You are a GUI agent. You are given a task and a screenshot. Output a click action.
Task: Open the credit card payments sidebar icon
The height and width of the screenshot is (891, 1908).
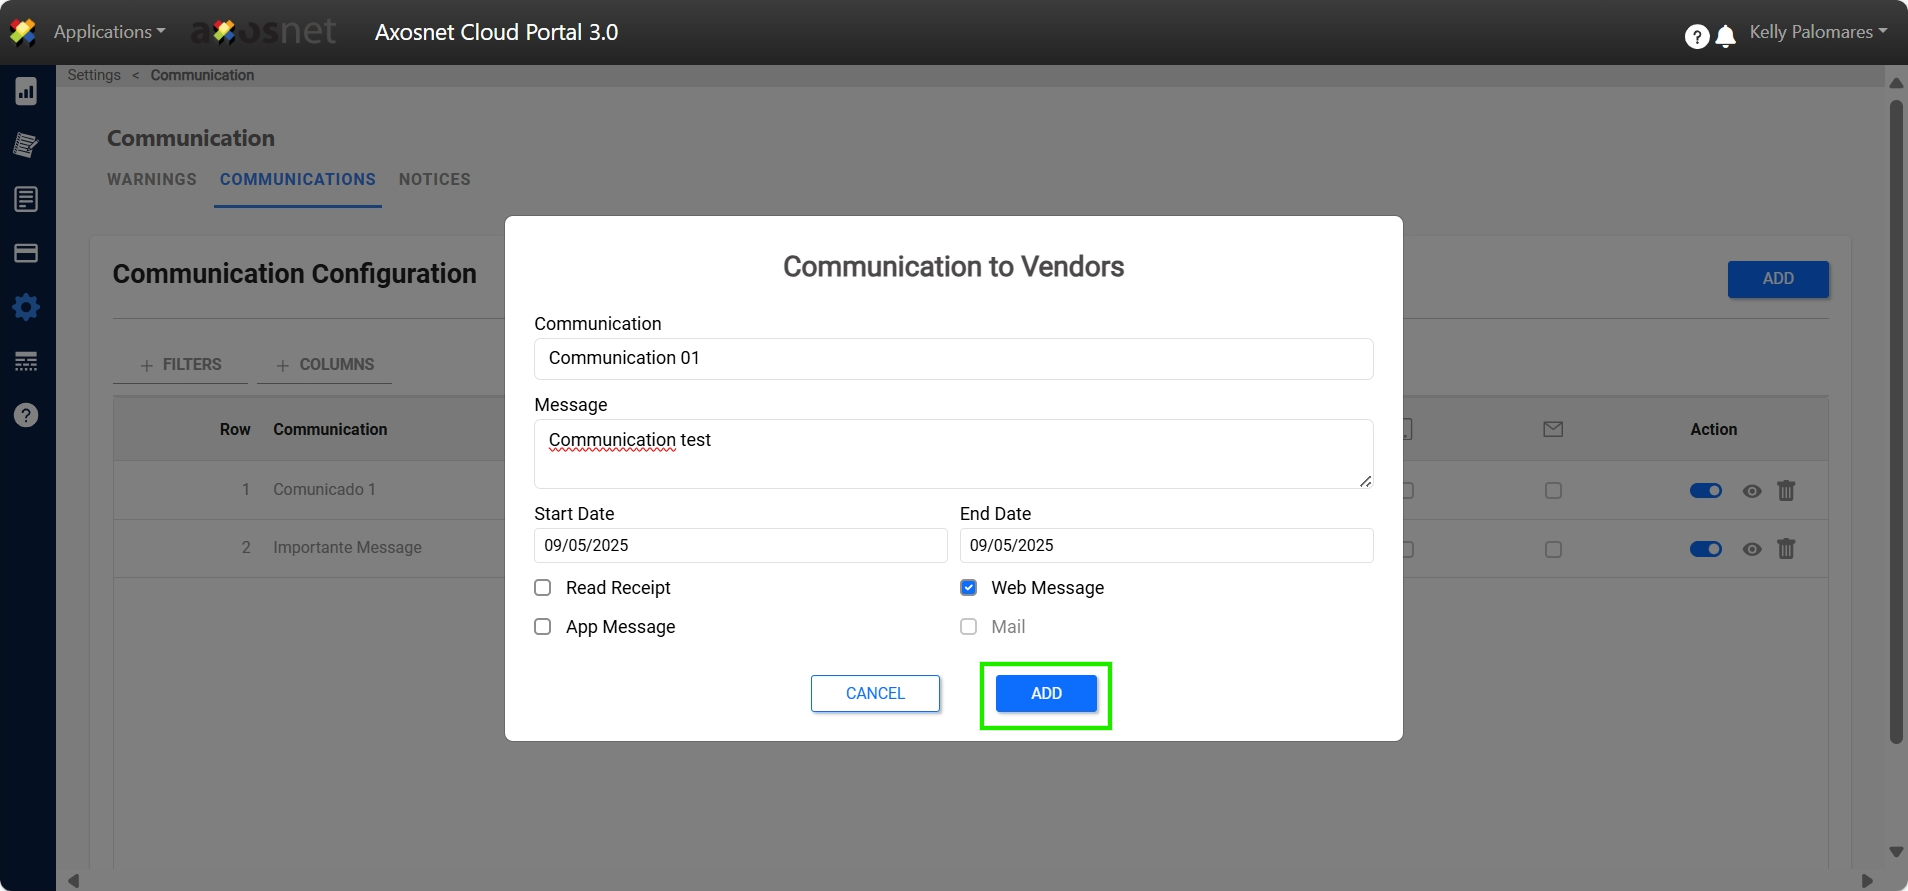coord(26,253)
